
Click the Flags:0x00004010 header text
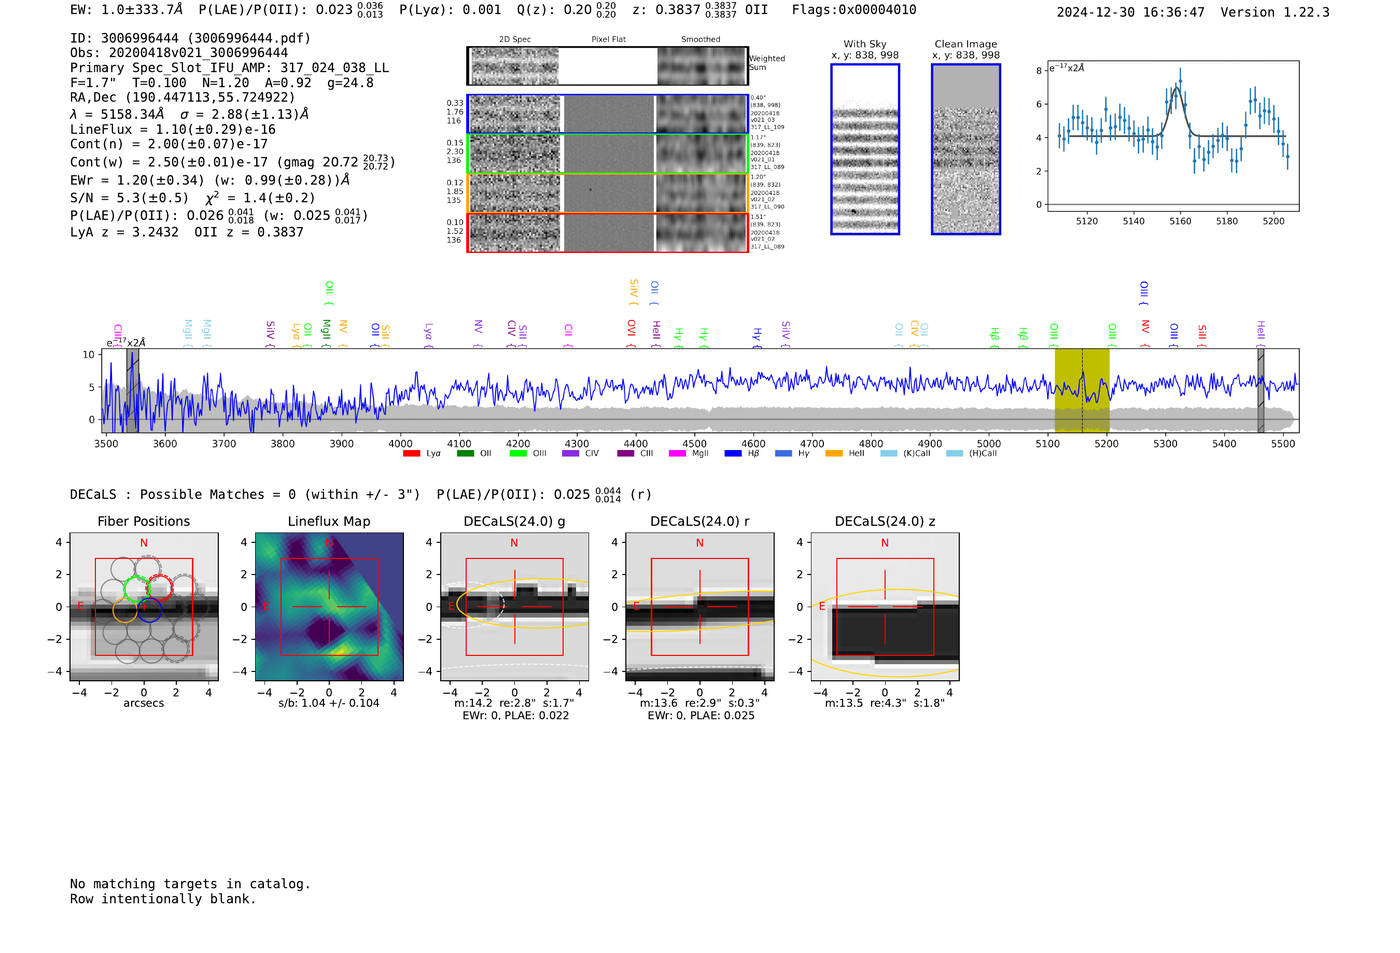[x=854, y=10]
